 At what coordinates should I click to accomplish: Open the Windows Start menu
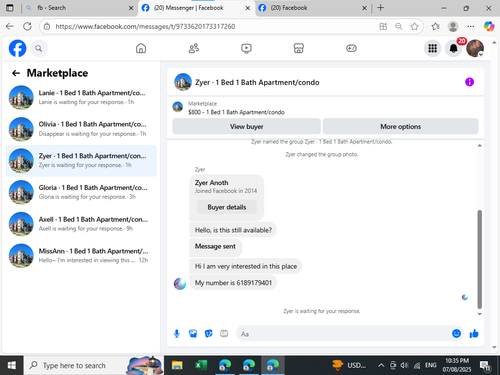pyautogui.click(x=11, y=366)
